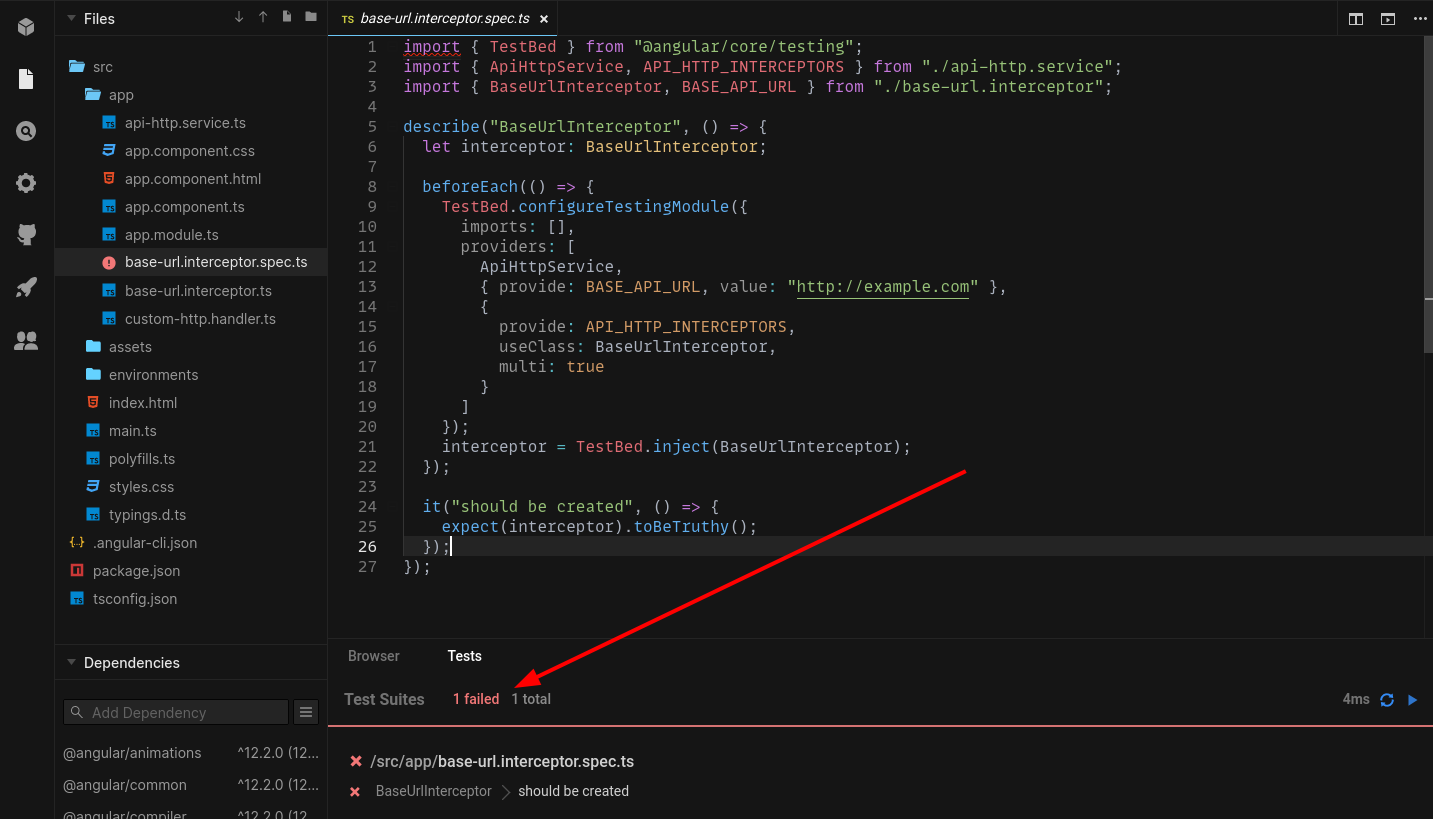Screen dimensions: 1433x819
Task: Click the Test Suites label
Action: point(384,699)
